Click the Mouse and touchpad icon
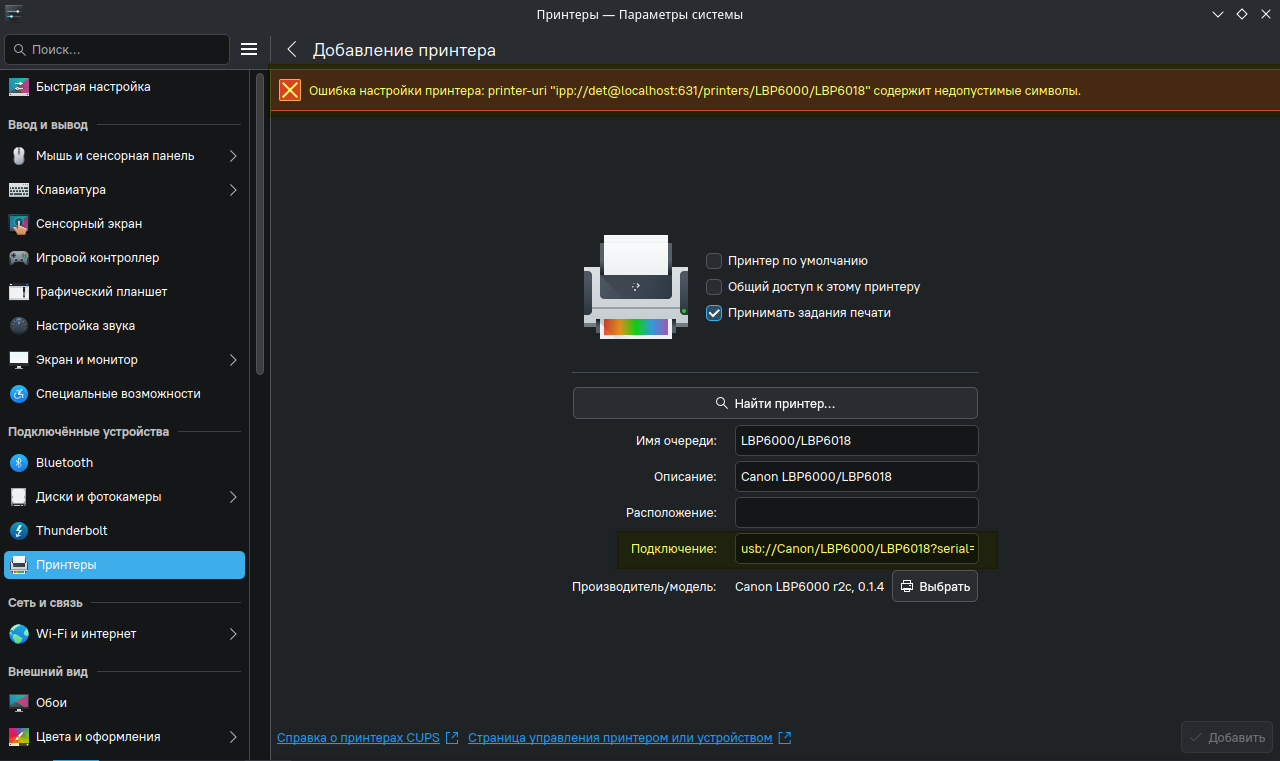This screenshot has height=761, width=1280. (x=19, y=156)
